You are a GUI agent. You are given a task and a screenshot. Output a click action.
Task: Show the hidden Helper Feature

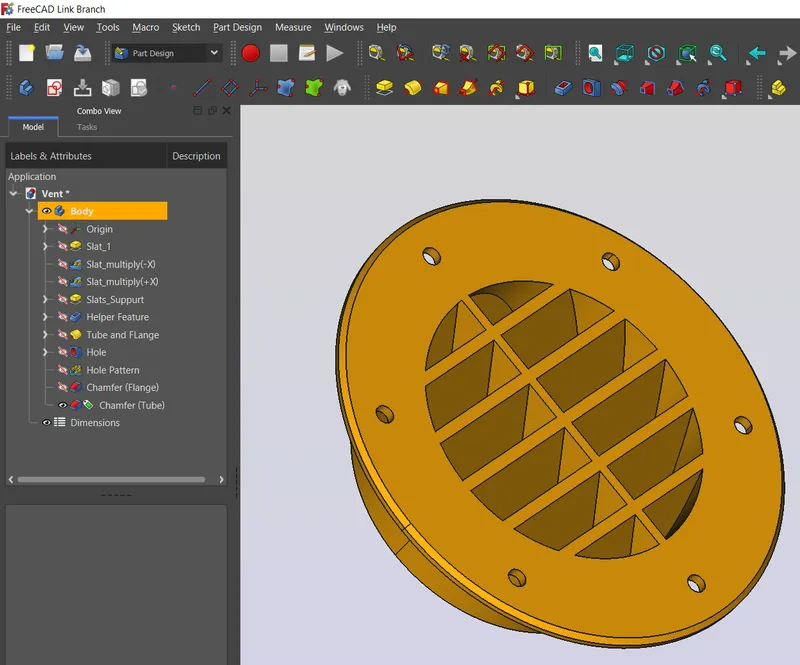(x=62, y=317)
